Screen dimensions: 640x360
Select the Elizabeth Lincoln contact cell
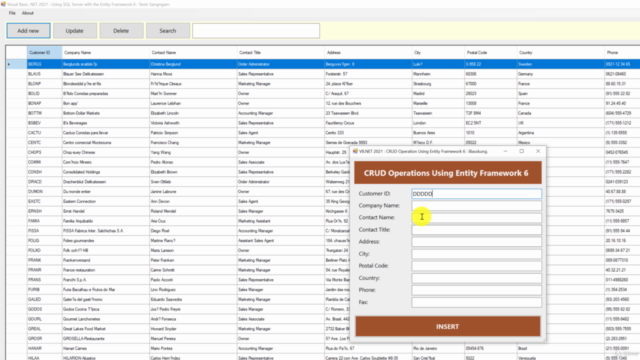193,113
